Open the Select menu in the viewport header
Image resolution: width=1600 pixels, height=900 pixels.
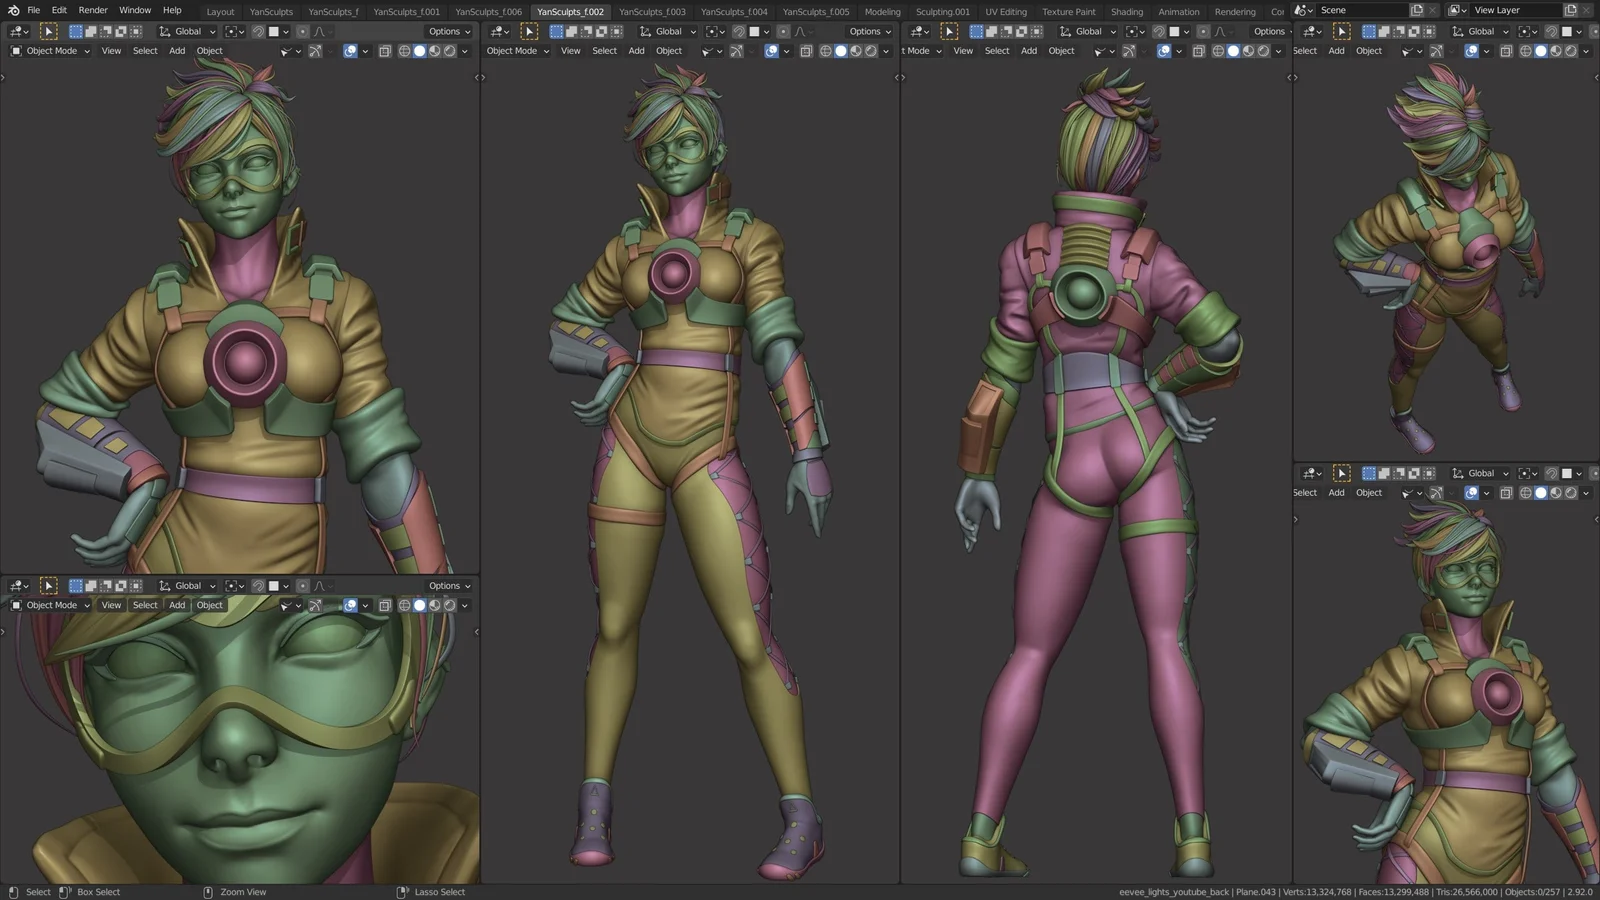tap(145, 51)
